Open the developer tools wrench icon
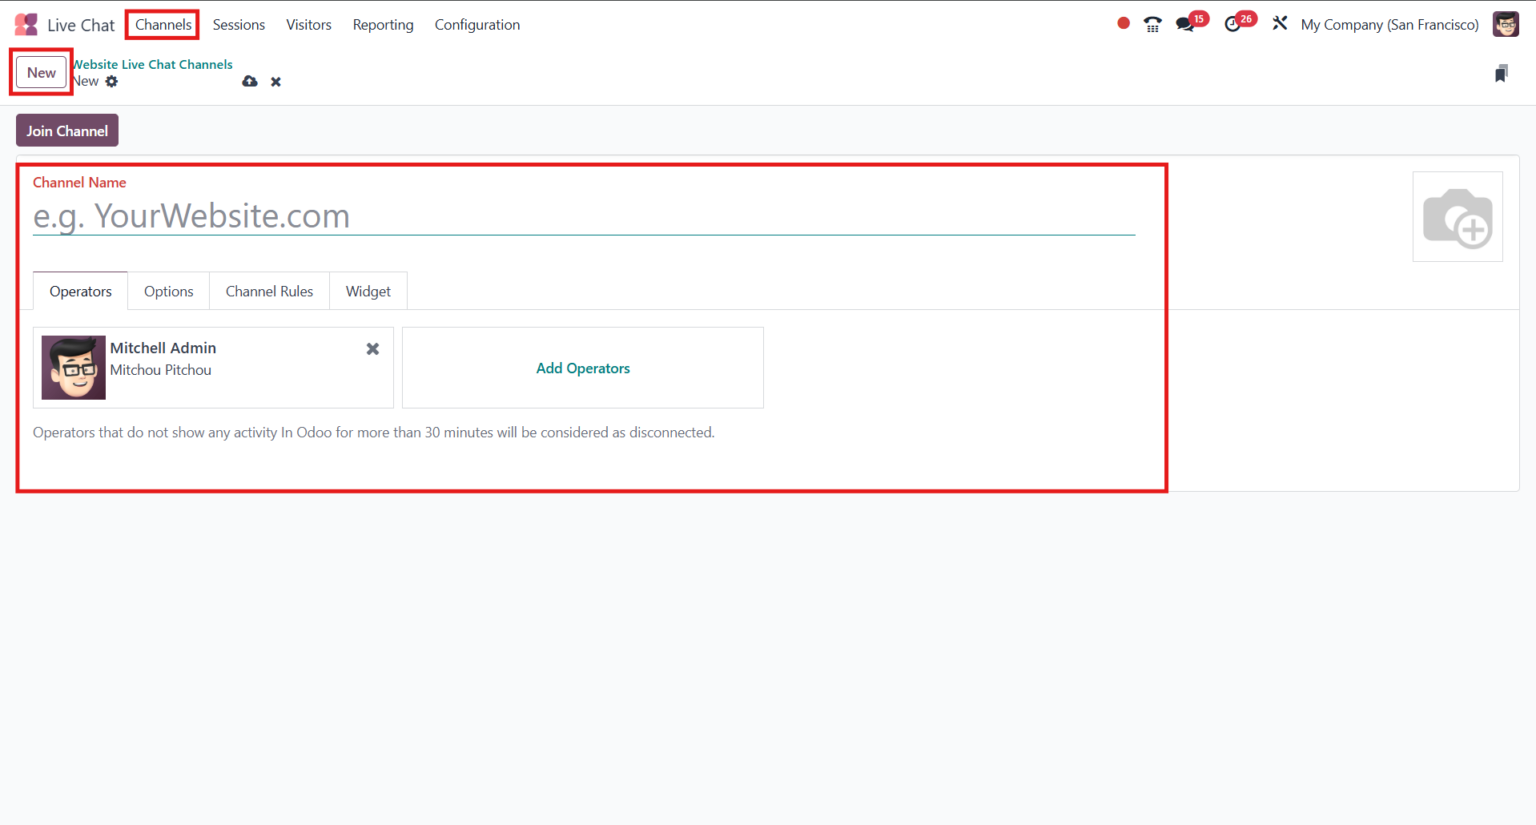This screenshot has height=825, width=1536. tap(1280, 22)
